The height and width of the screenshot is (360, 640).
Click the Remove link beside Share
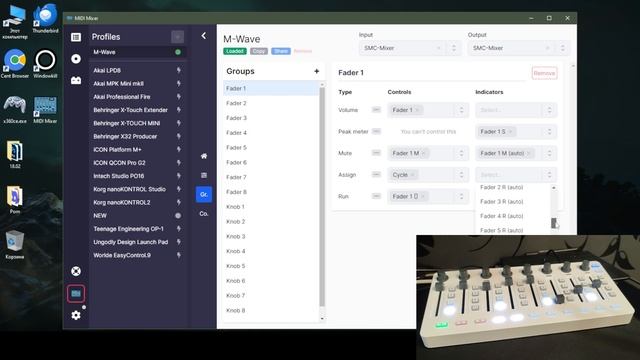click(303, 51)
